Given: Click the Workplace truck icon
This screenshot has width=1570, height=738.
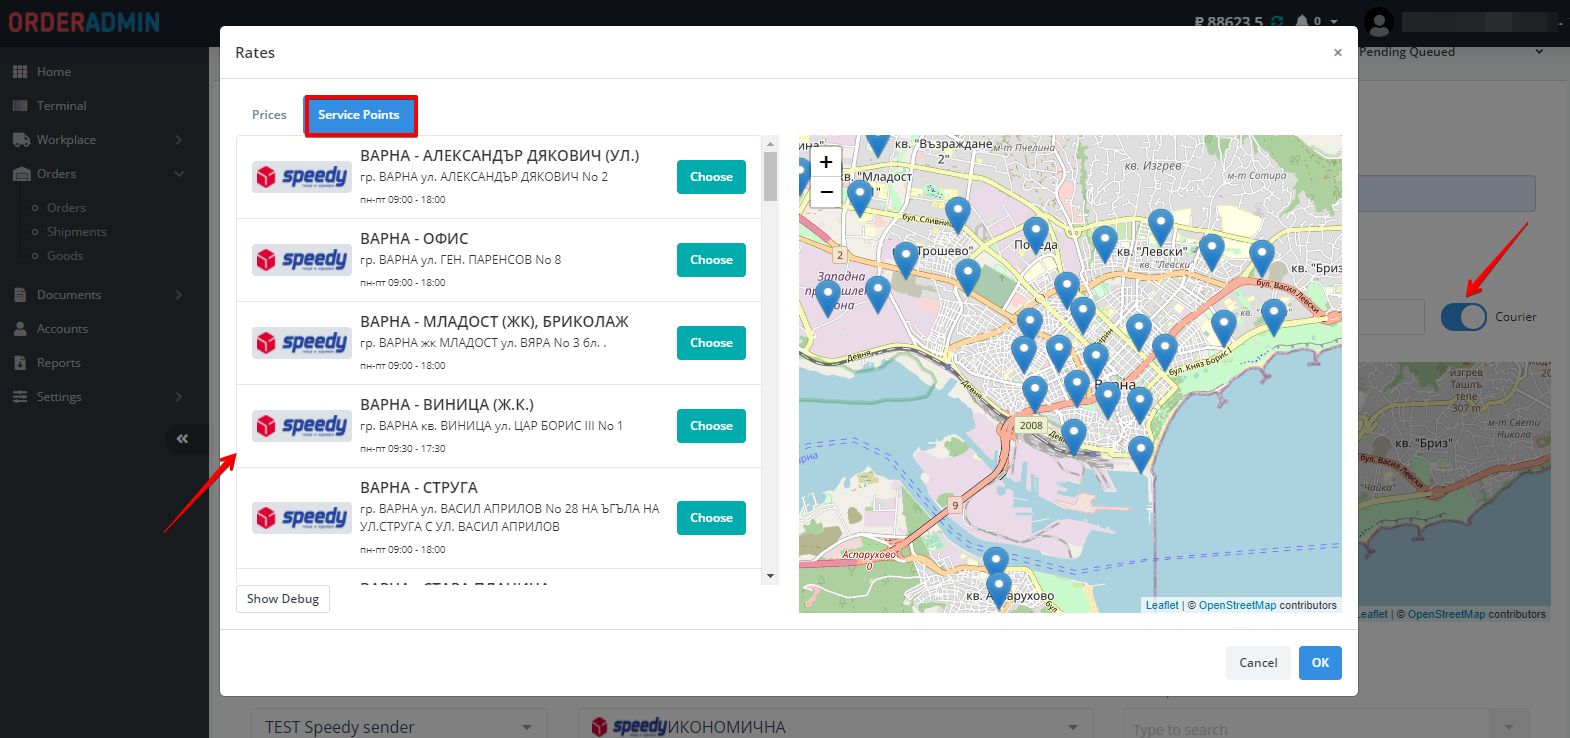Looking at the screenshot, I should [x=21, y=140].
